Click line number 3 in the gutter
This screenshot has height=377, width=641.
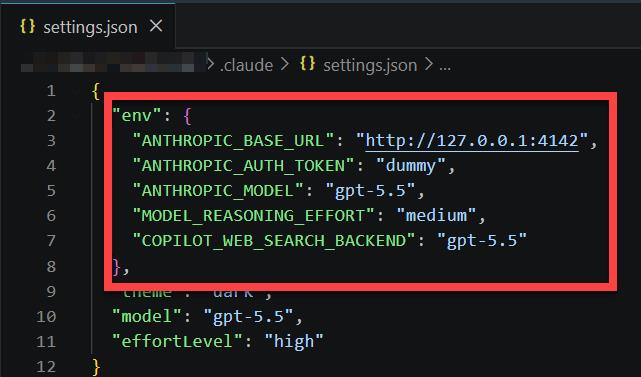51,141
